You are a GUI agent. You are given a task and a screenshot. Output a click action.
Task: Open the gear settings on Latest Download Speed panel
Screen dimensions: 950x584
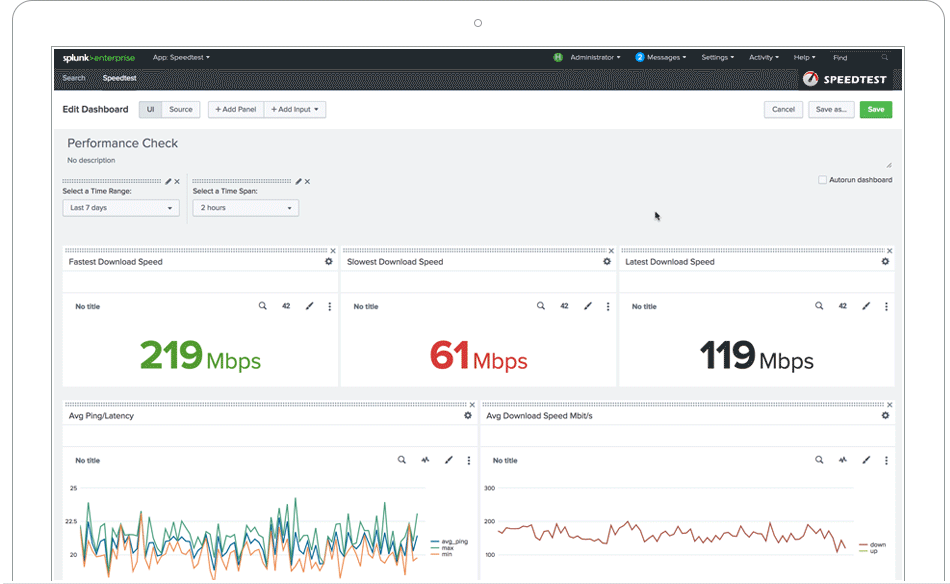(x=884, y=261)
